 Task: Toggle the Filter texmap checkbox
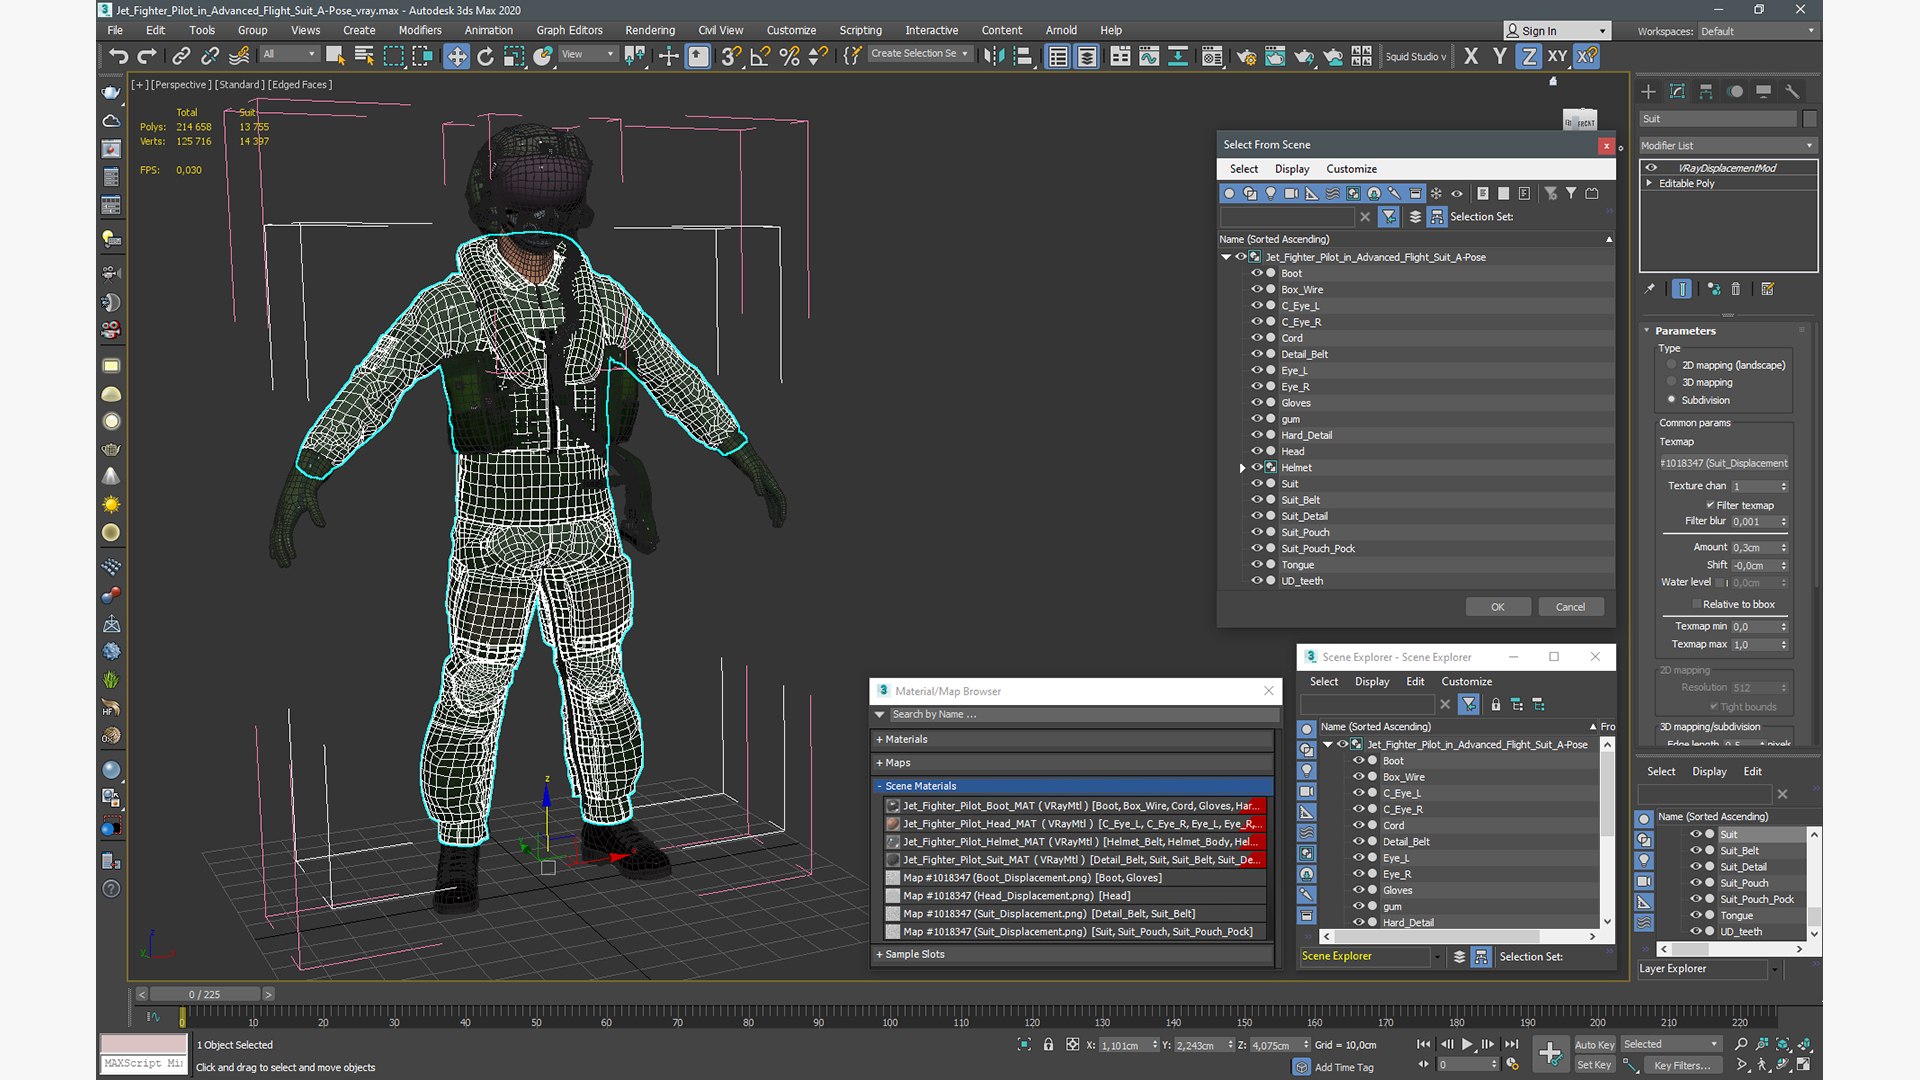click(x=1710, y=505)
